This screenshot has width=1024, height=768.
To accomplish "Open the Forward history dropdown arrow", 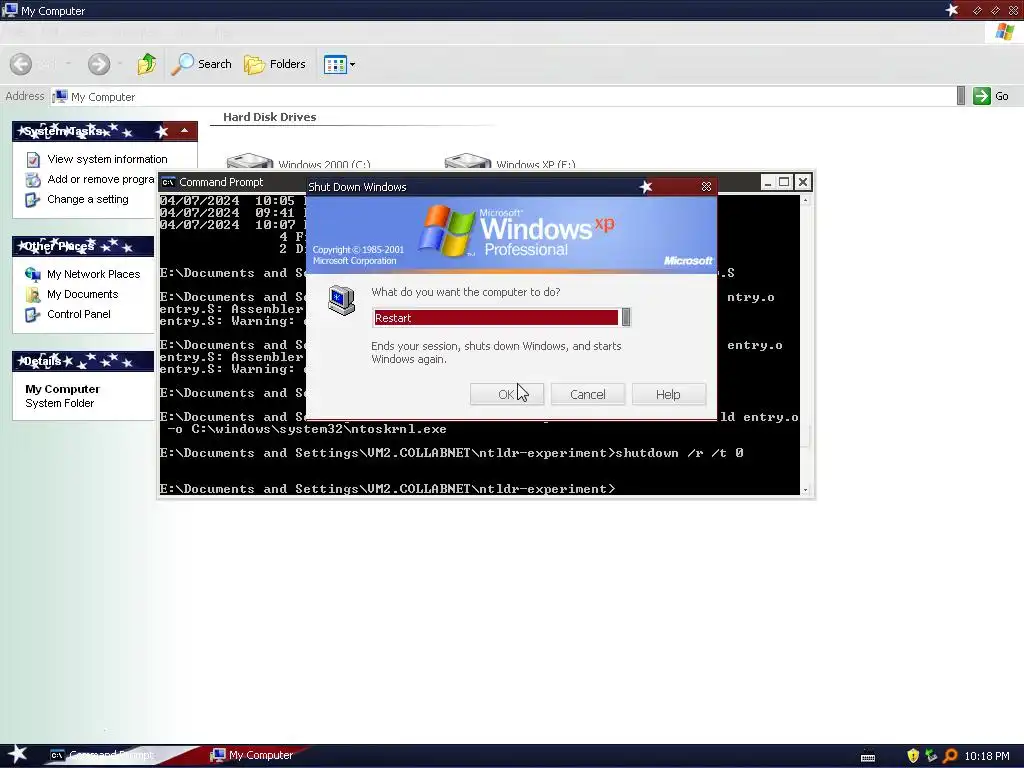I will pyautogui.click(x=120, y=64).
